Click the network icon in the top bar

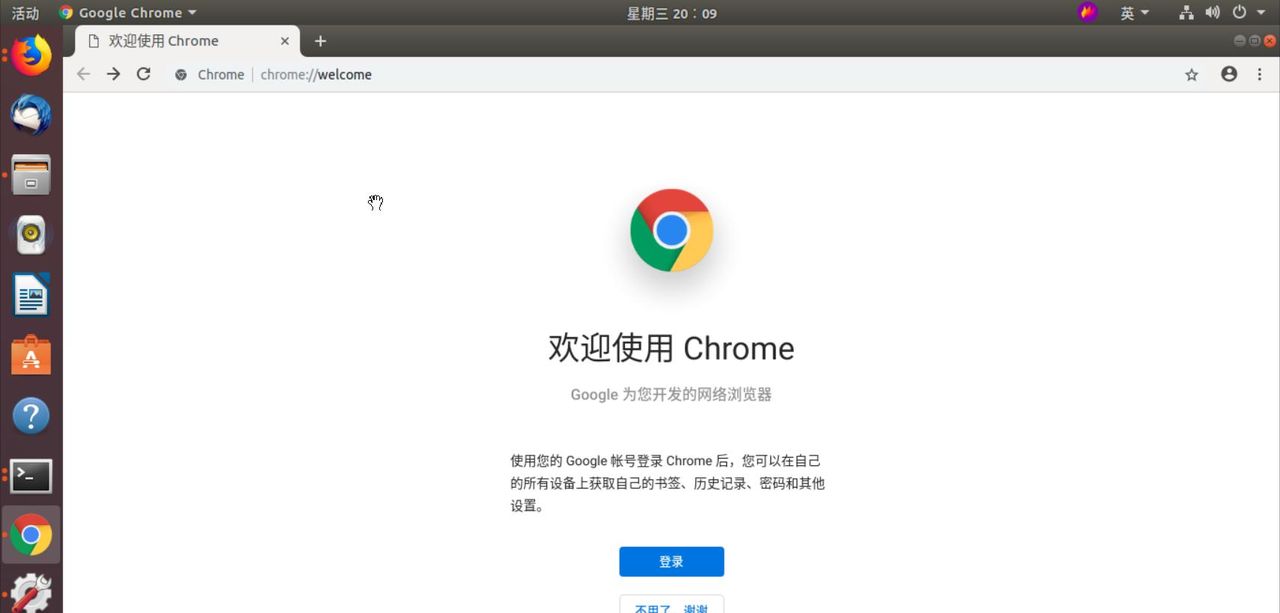pyautogui.click(x=1185, y=13)
